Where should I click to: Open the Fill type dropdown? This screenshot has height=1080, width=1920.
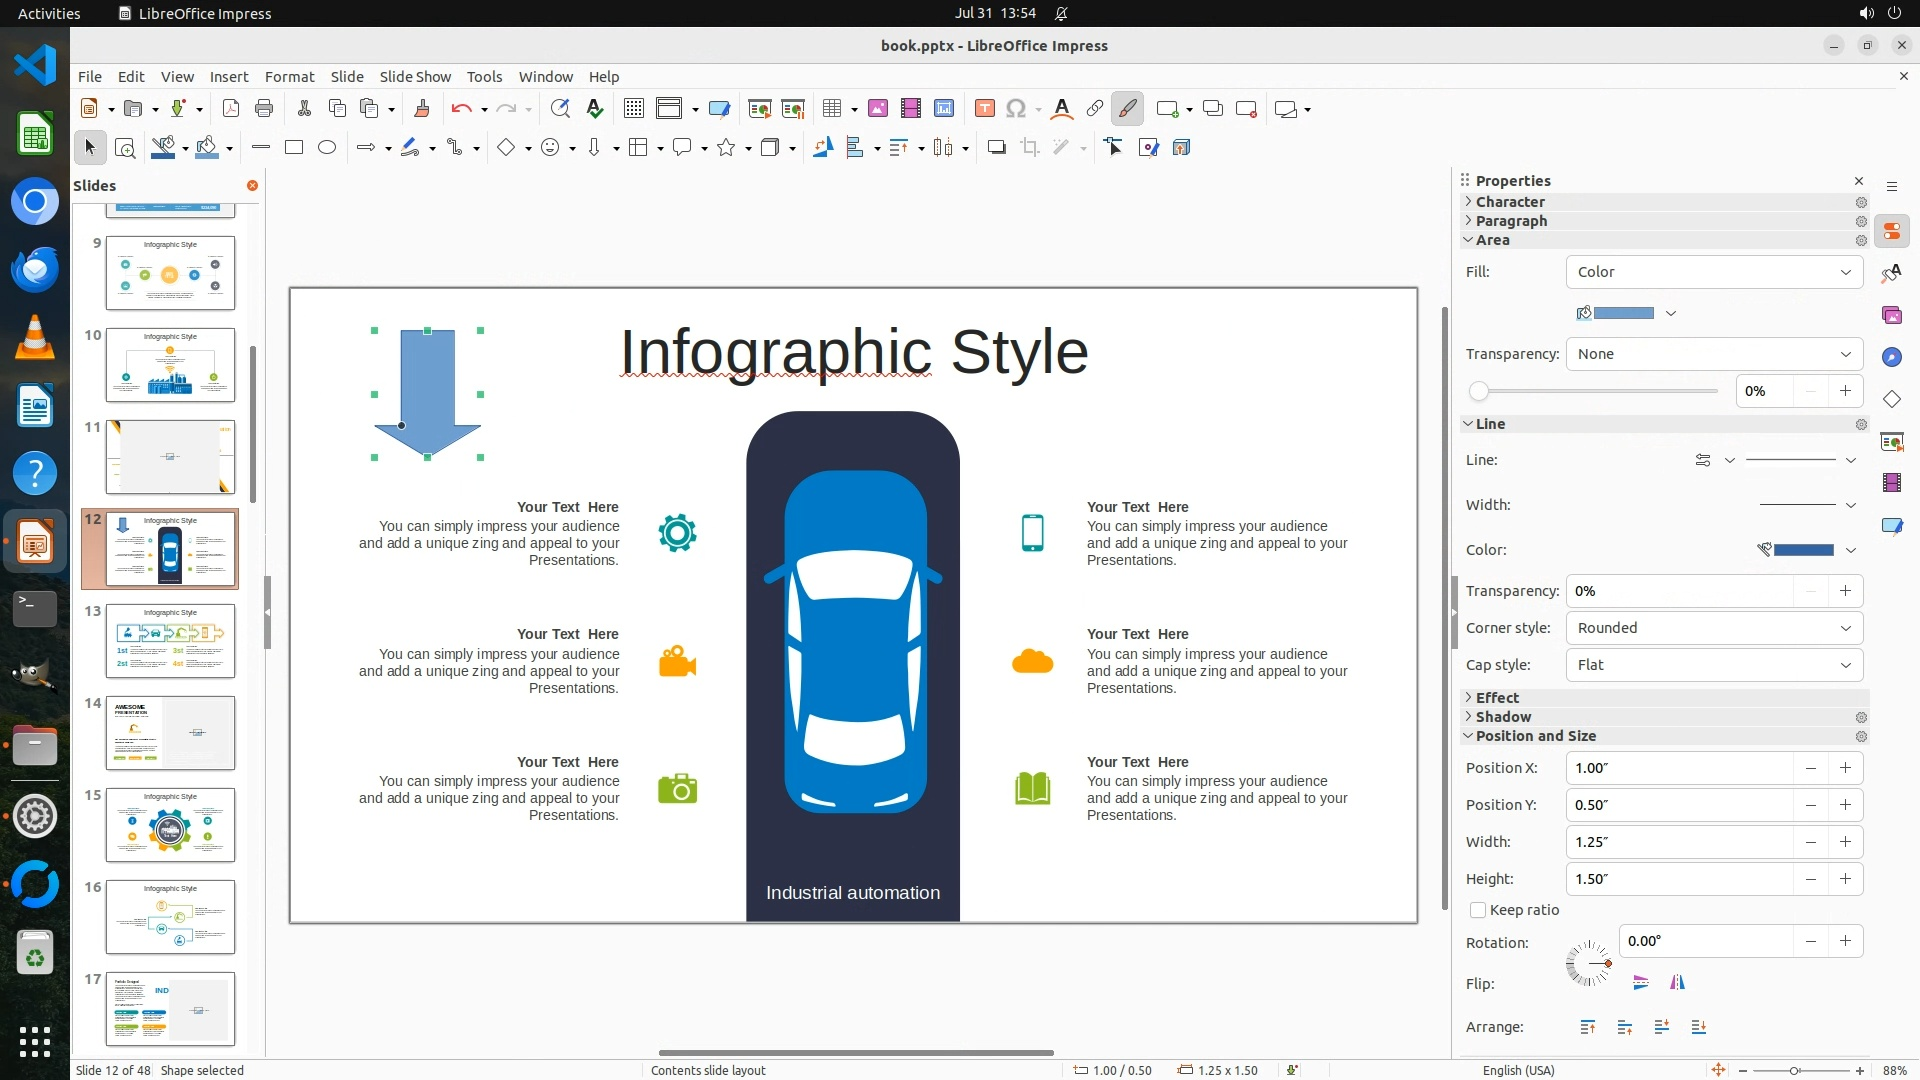(x=1714, y=272)
